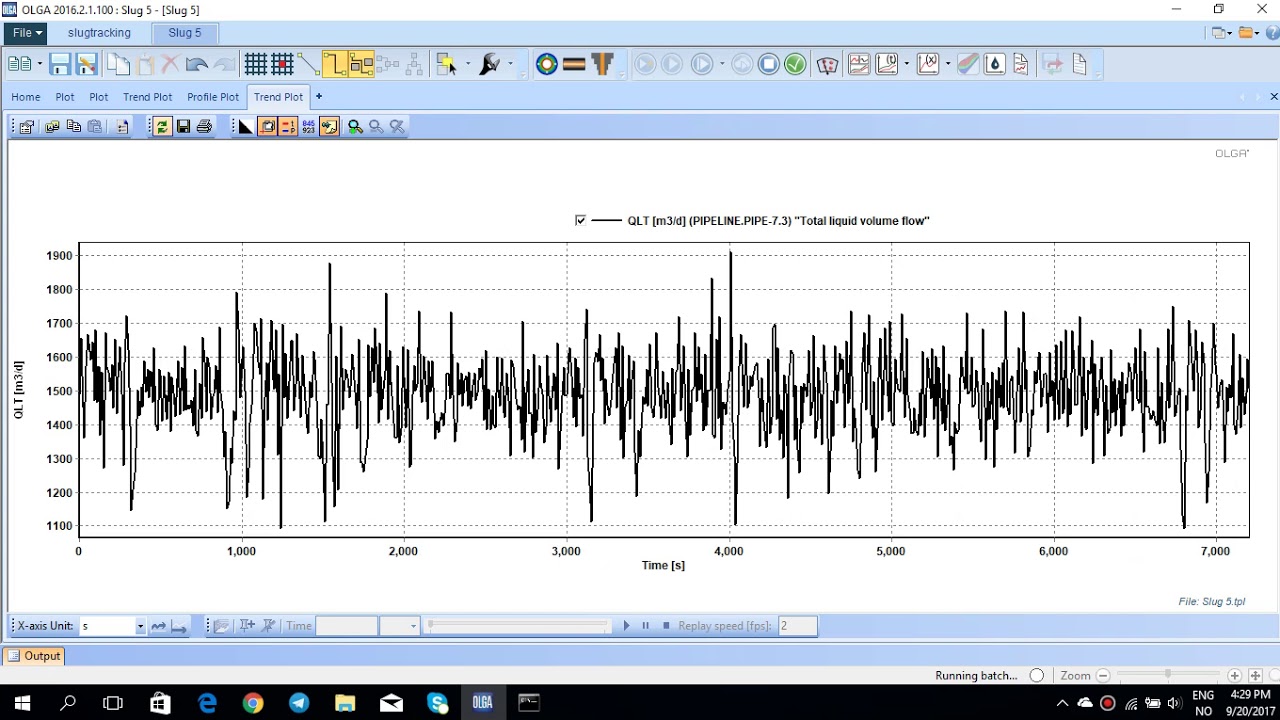Refresh the plot with green arrows icon
This screenshot has height=720, width=1280.
tap(162, 126)
